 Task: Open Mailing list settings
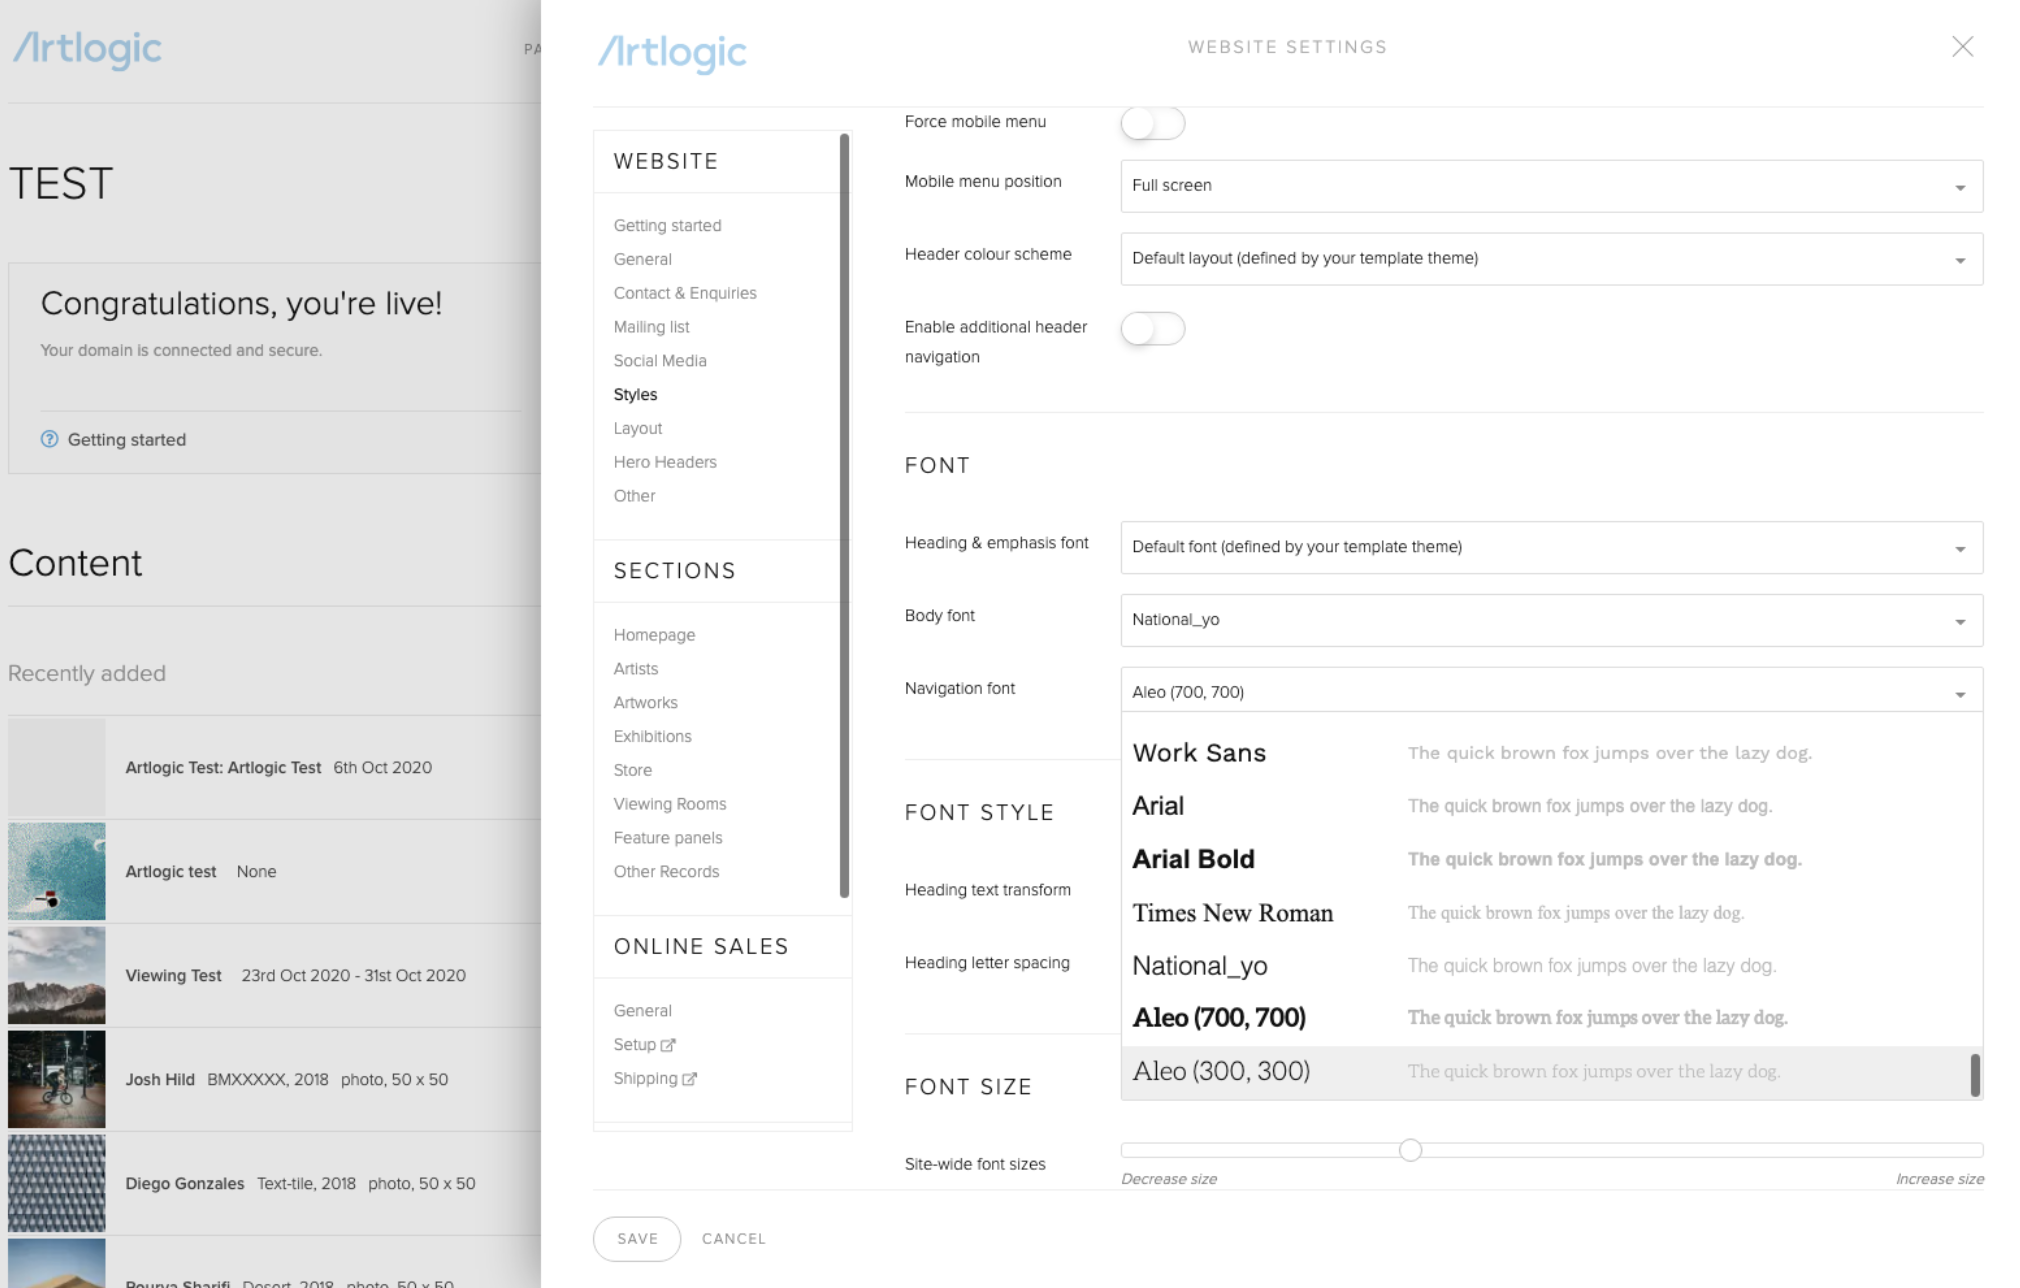651,327
